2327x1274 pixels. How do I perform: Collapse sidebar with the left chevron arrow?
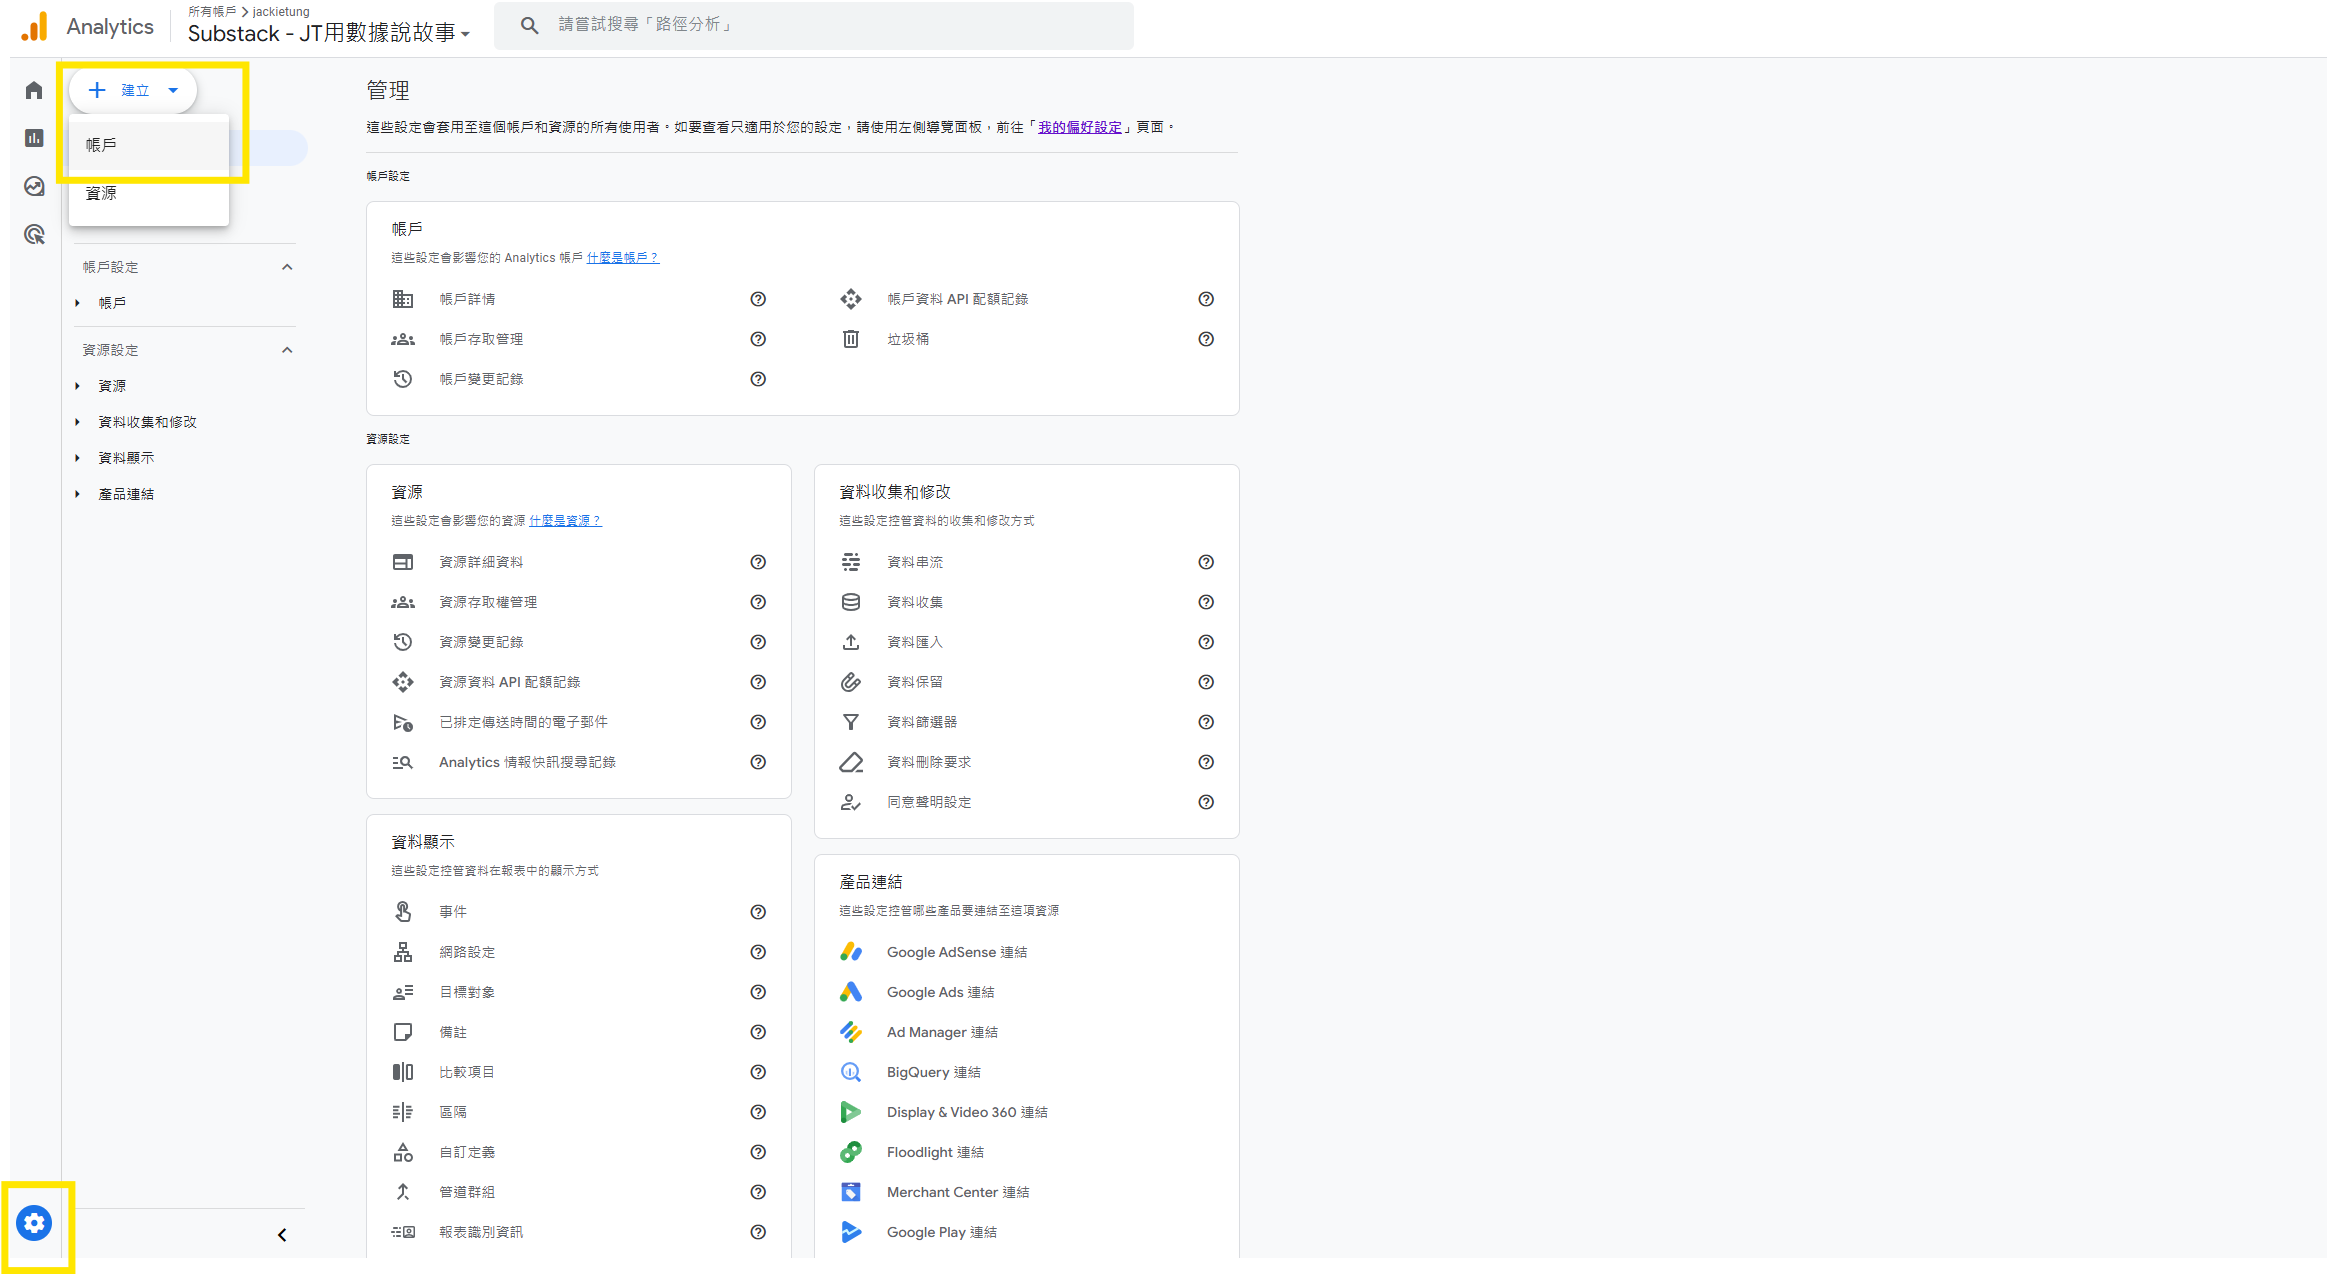[282, 1235]
